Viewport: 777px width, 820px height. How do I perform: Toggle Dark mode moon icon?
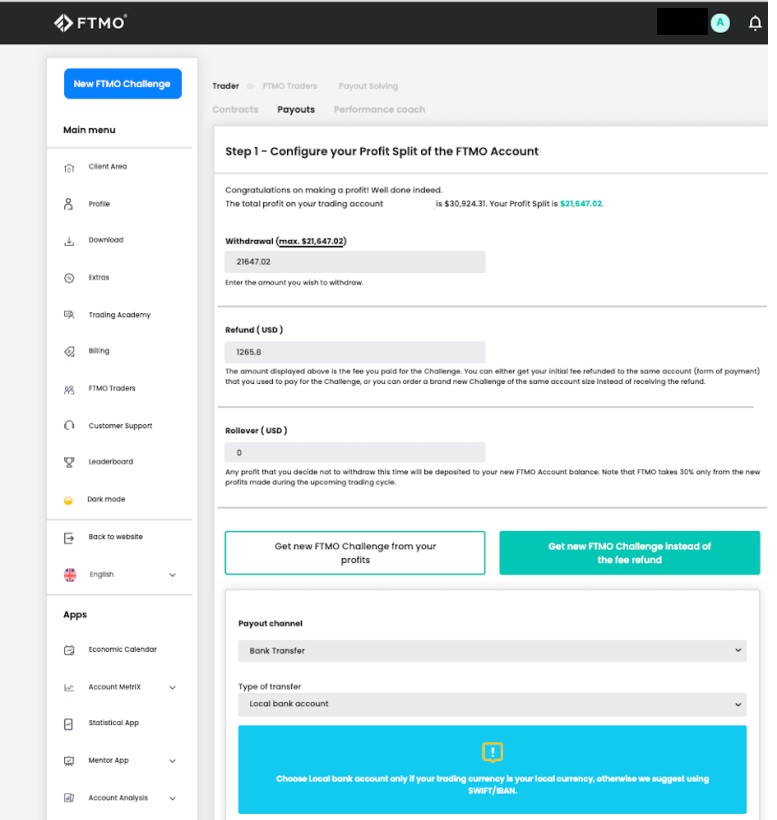68,500
